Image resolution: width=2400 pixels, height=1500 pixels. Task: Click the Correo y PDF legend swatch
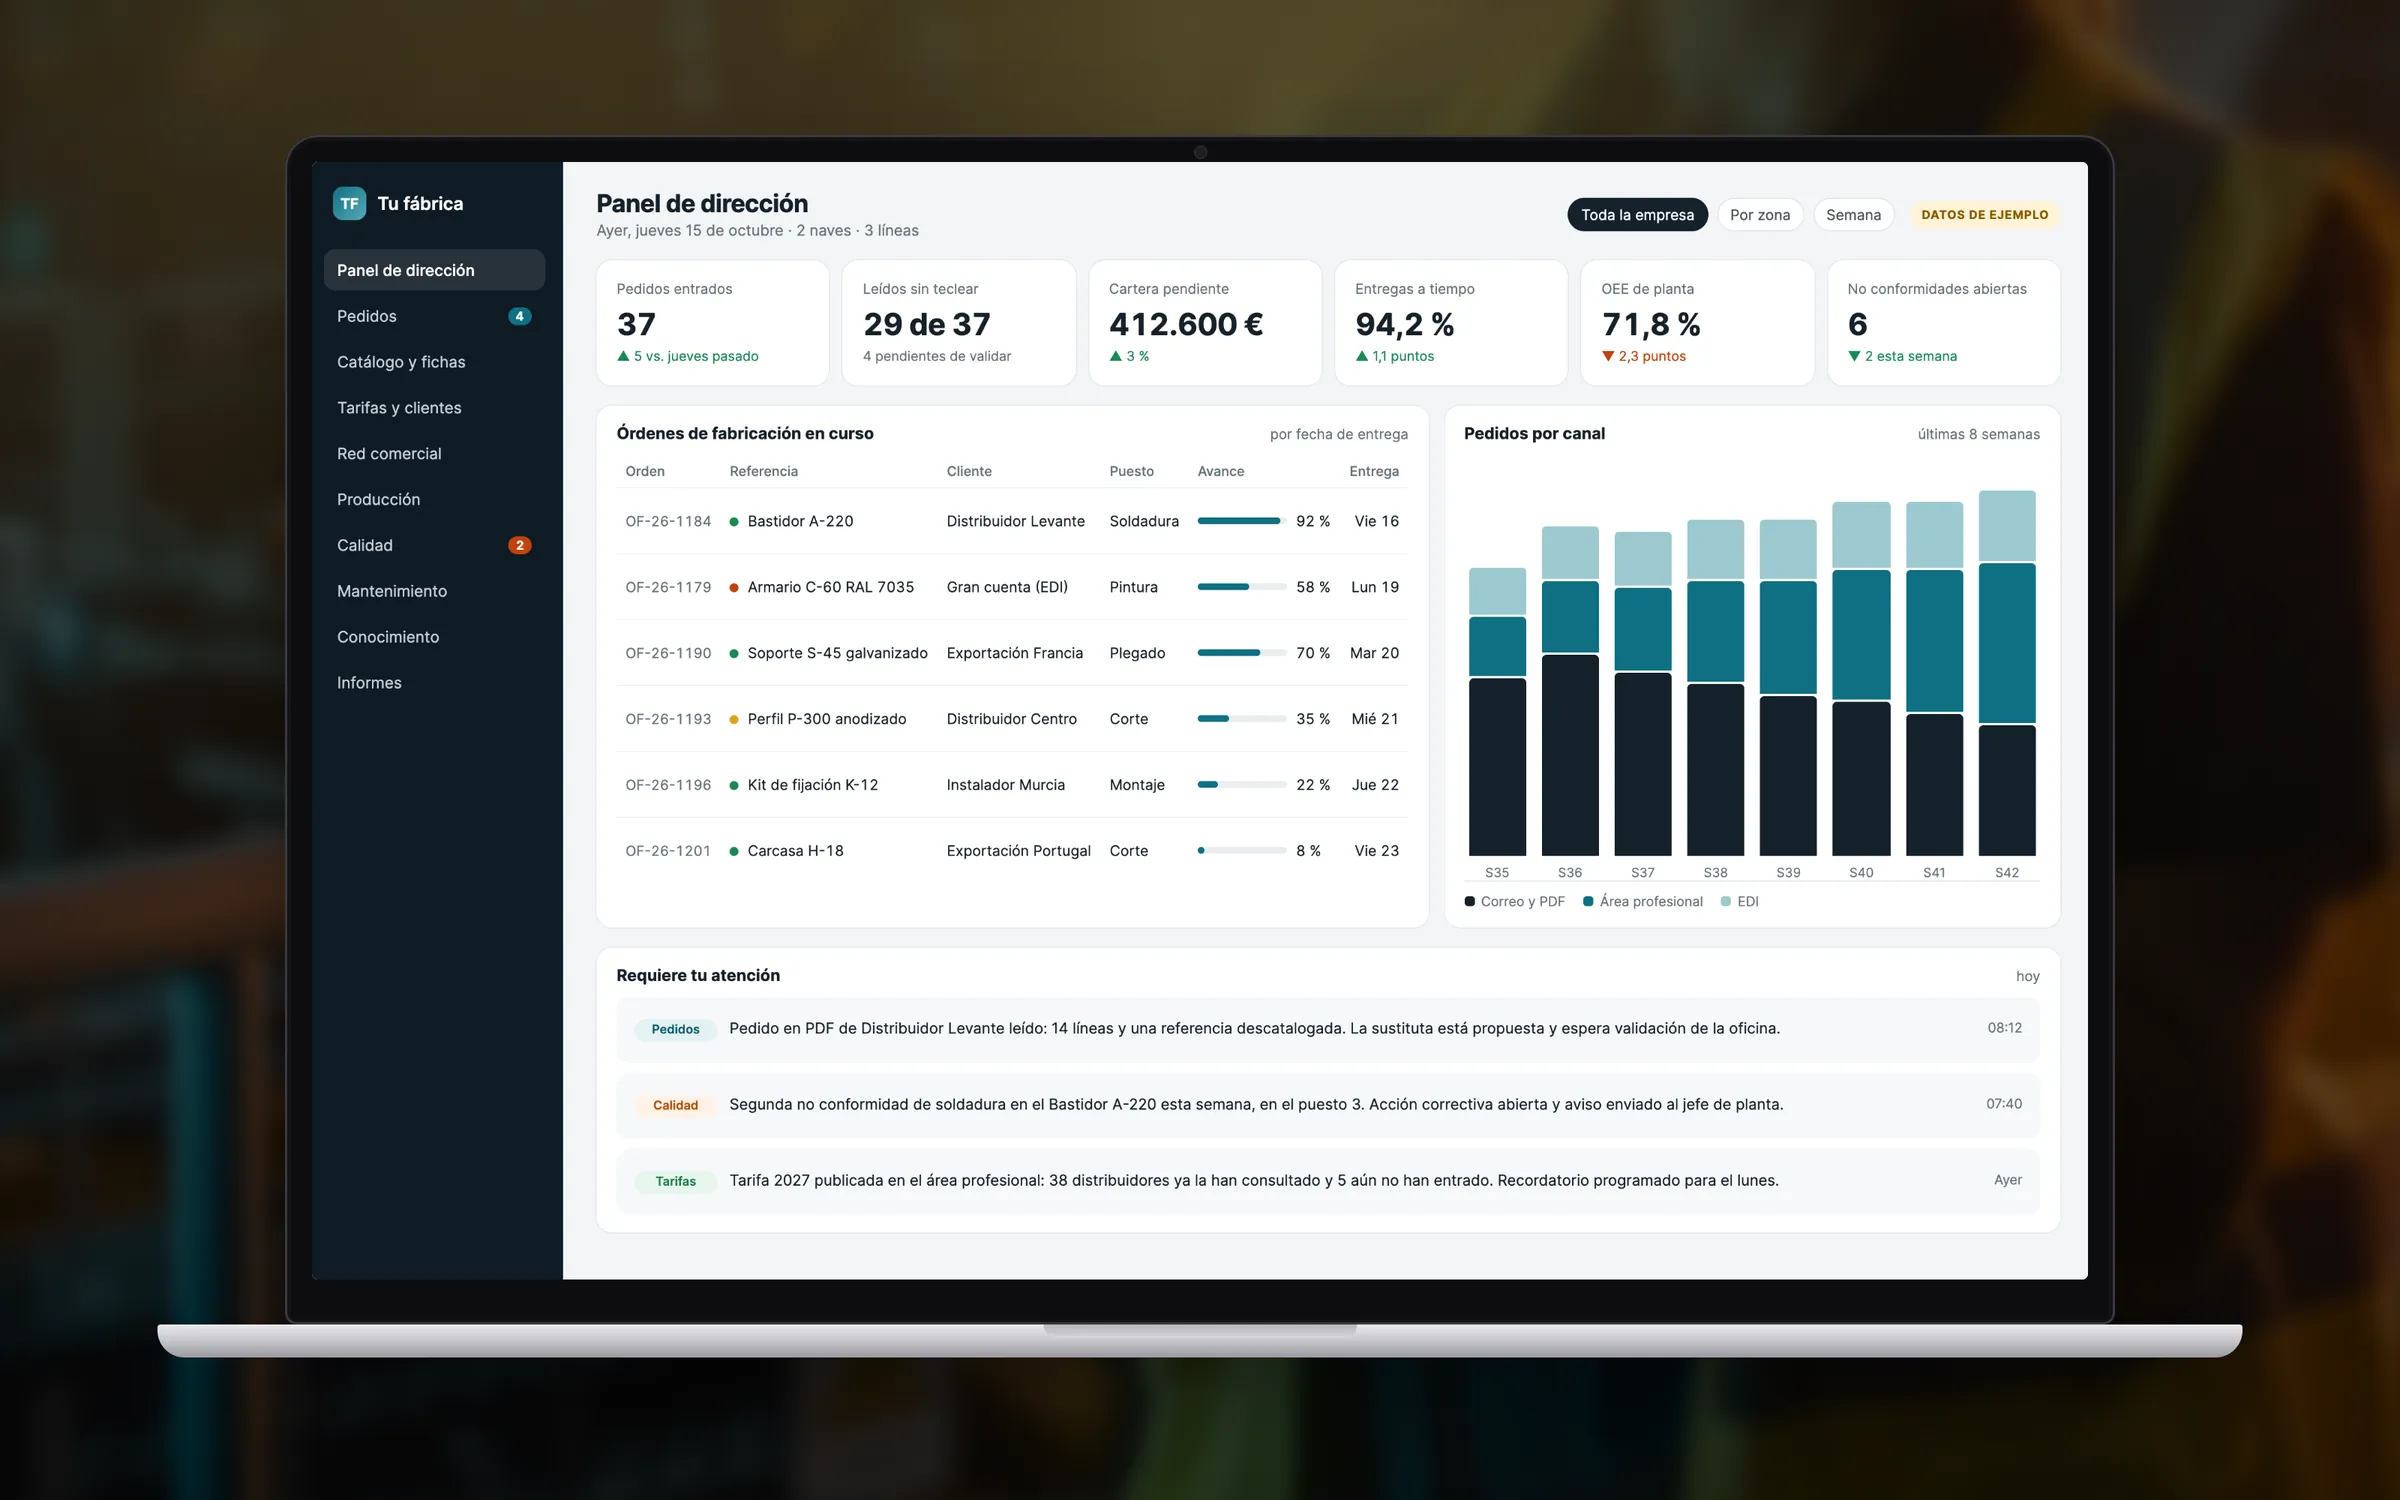pos(1470,902)
